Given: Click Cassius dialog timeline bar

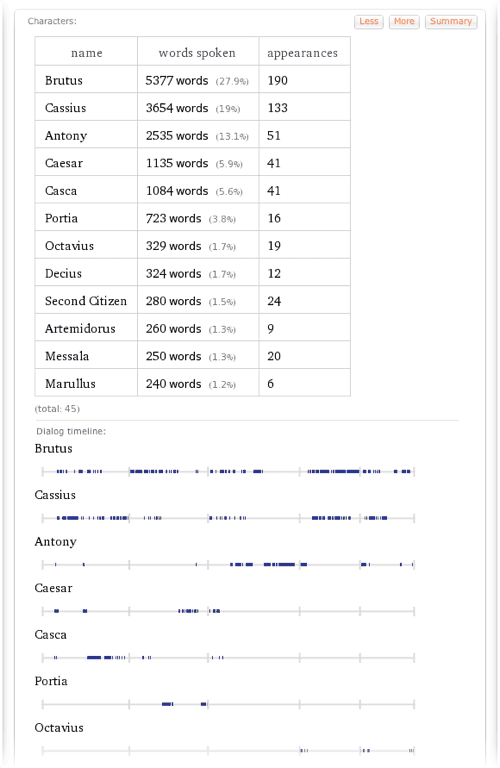Looking at the screenshot, I should click(228, 518).
